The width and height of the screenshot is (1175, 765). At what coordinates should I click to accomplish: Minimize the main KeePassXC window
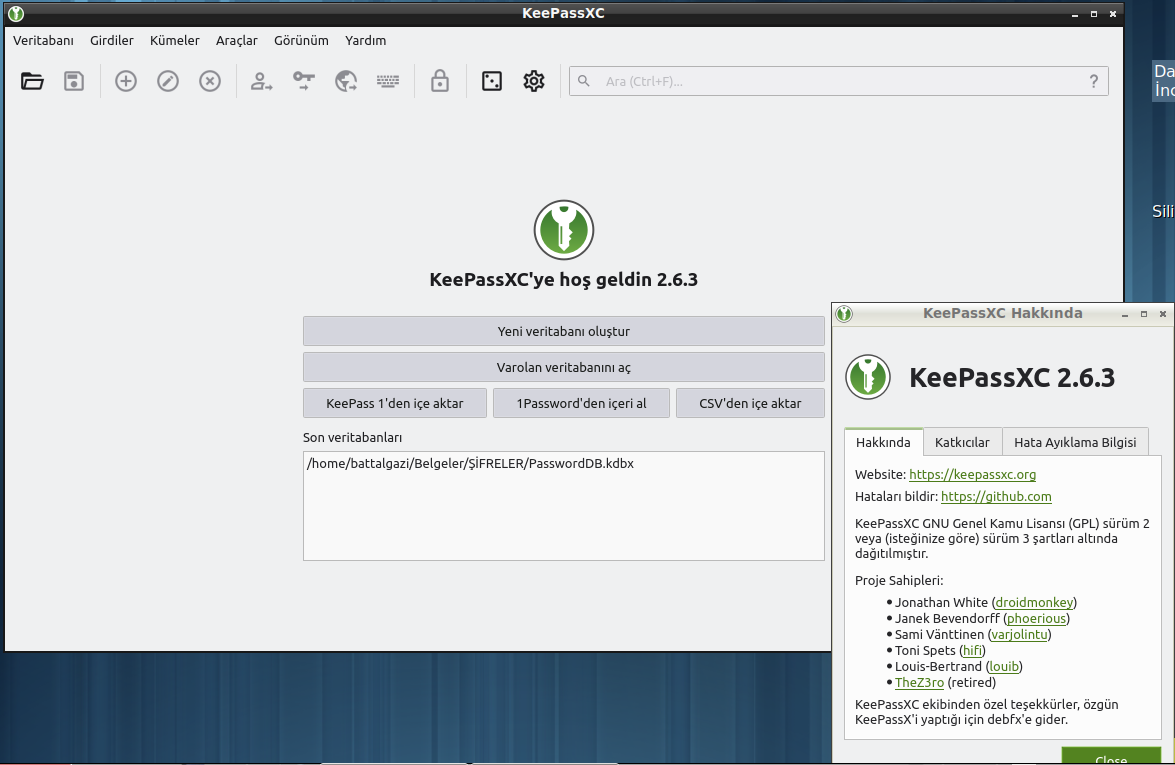click(x=1075, y=13)
